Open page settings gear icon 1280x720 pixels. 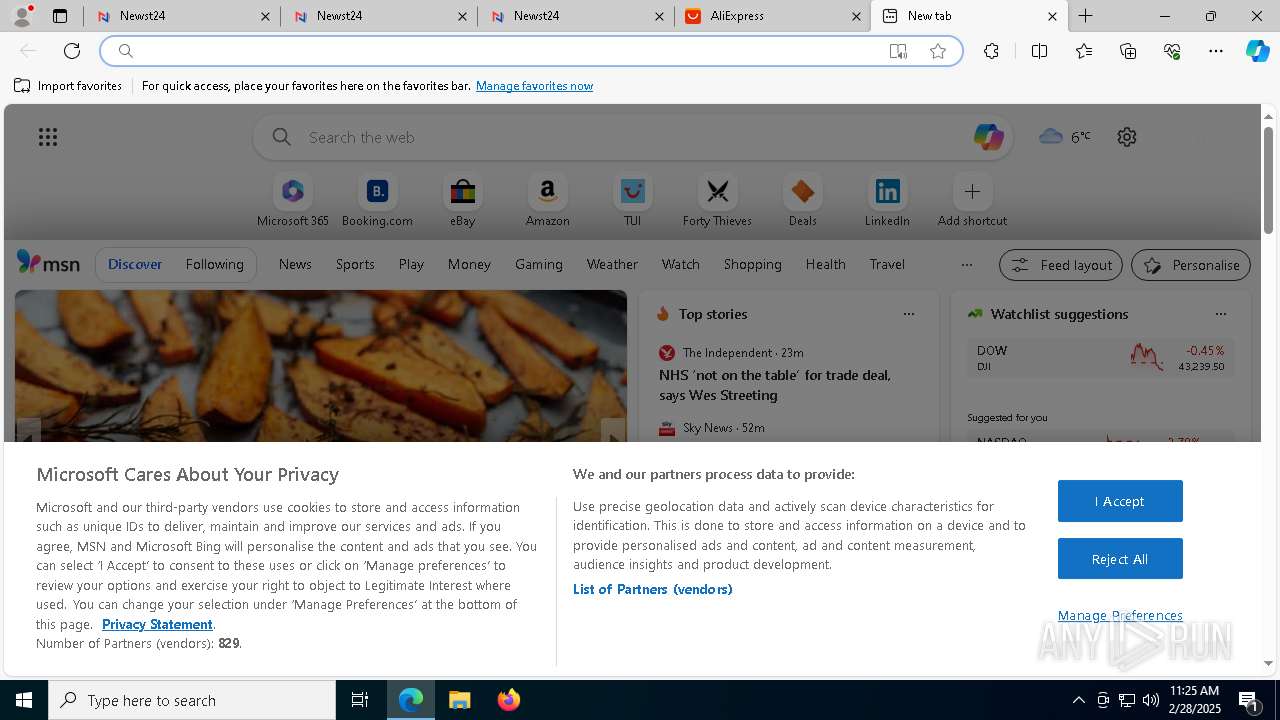click(1127, 137)
